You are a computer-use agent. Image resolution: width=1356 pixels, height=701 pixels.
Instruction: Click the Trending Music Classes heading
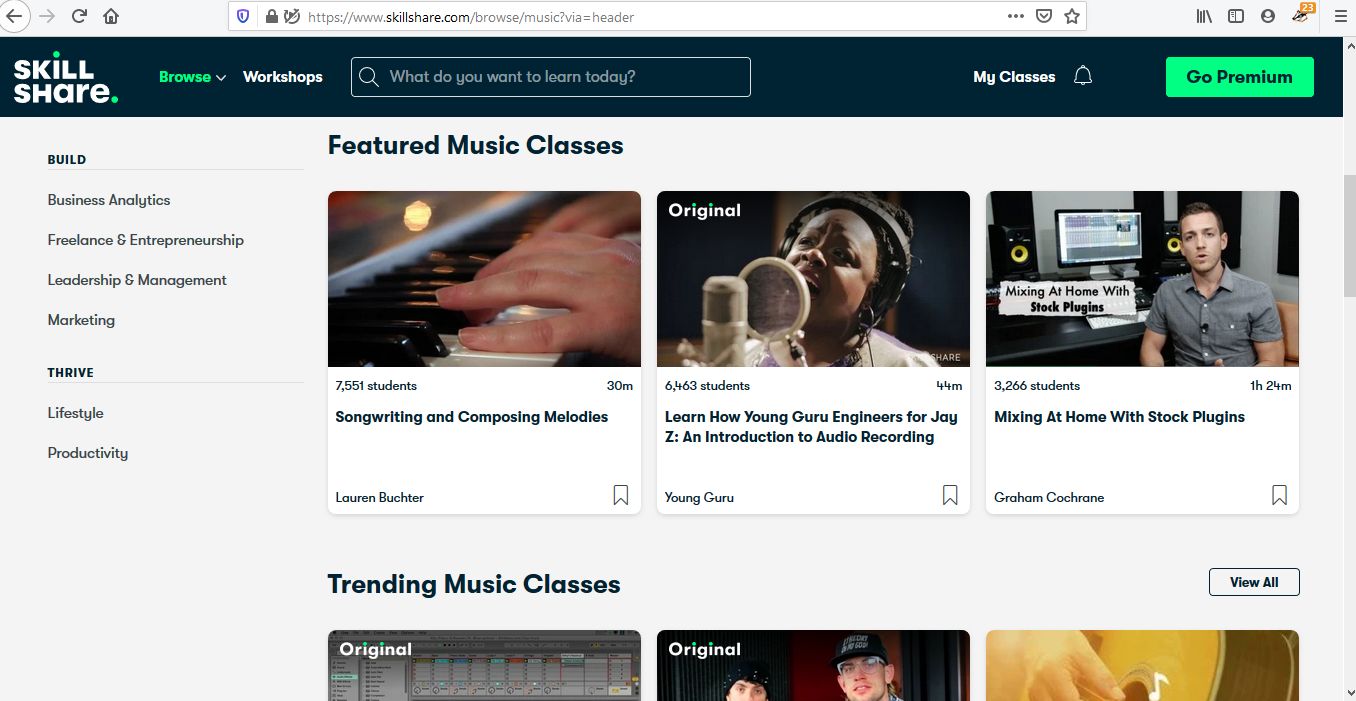474,585
